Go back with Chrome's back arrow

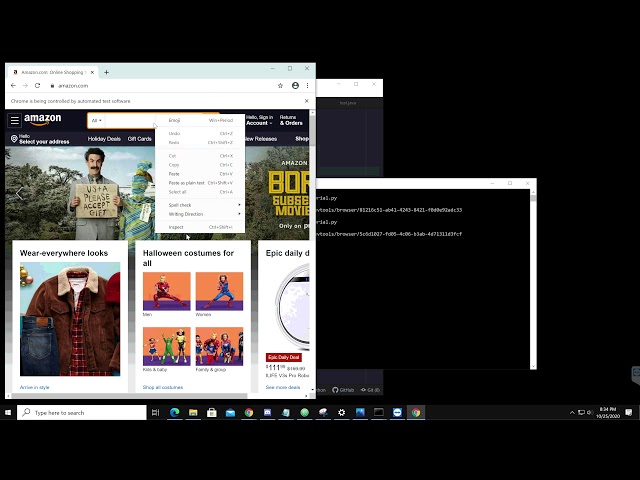[13, 86]
